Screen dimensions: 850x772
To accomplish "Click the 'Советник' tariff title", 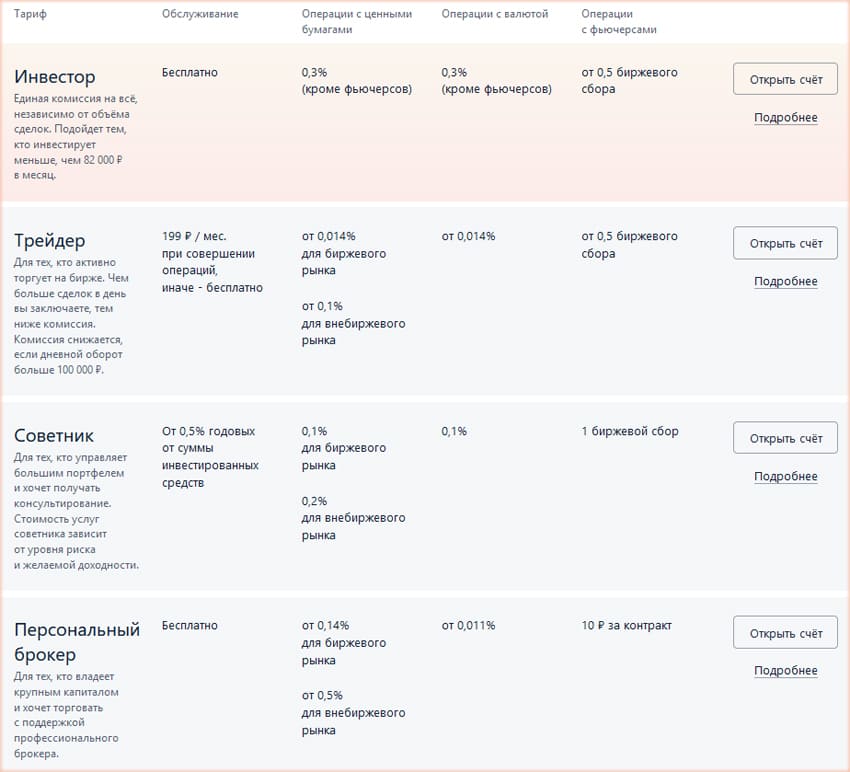I will [54, 436].
